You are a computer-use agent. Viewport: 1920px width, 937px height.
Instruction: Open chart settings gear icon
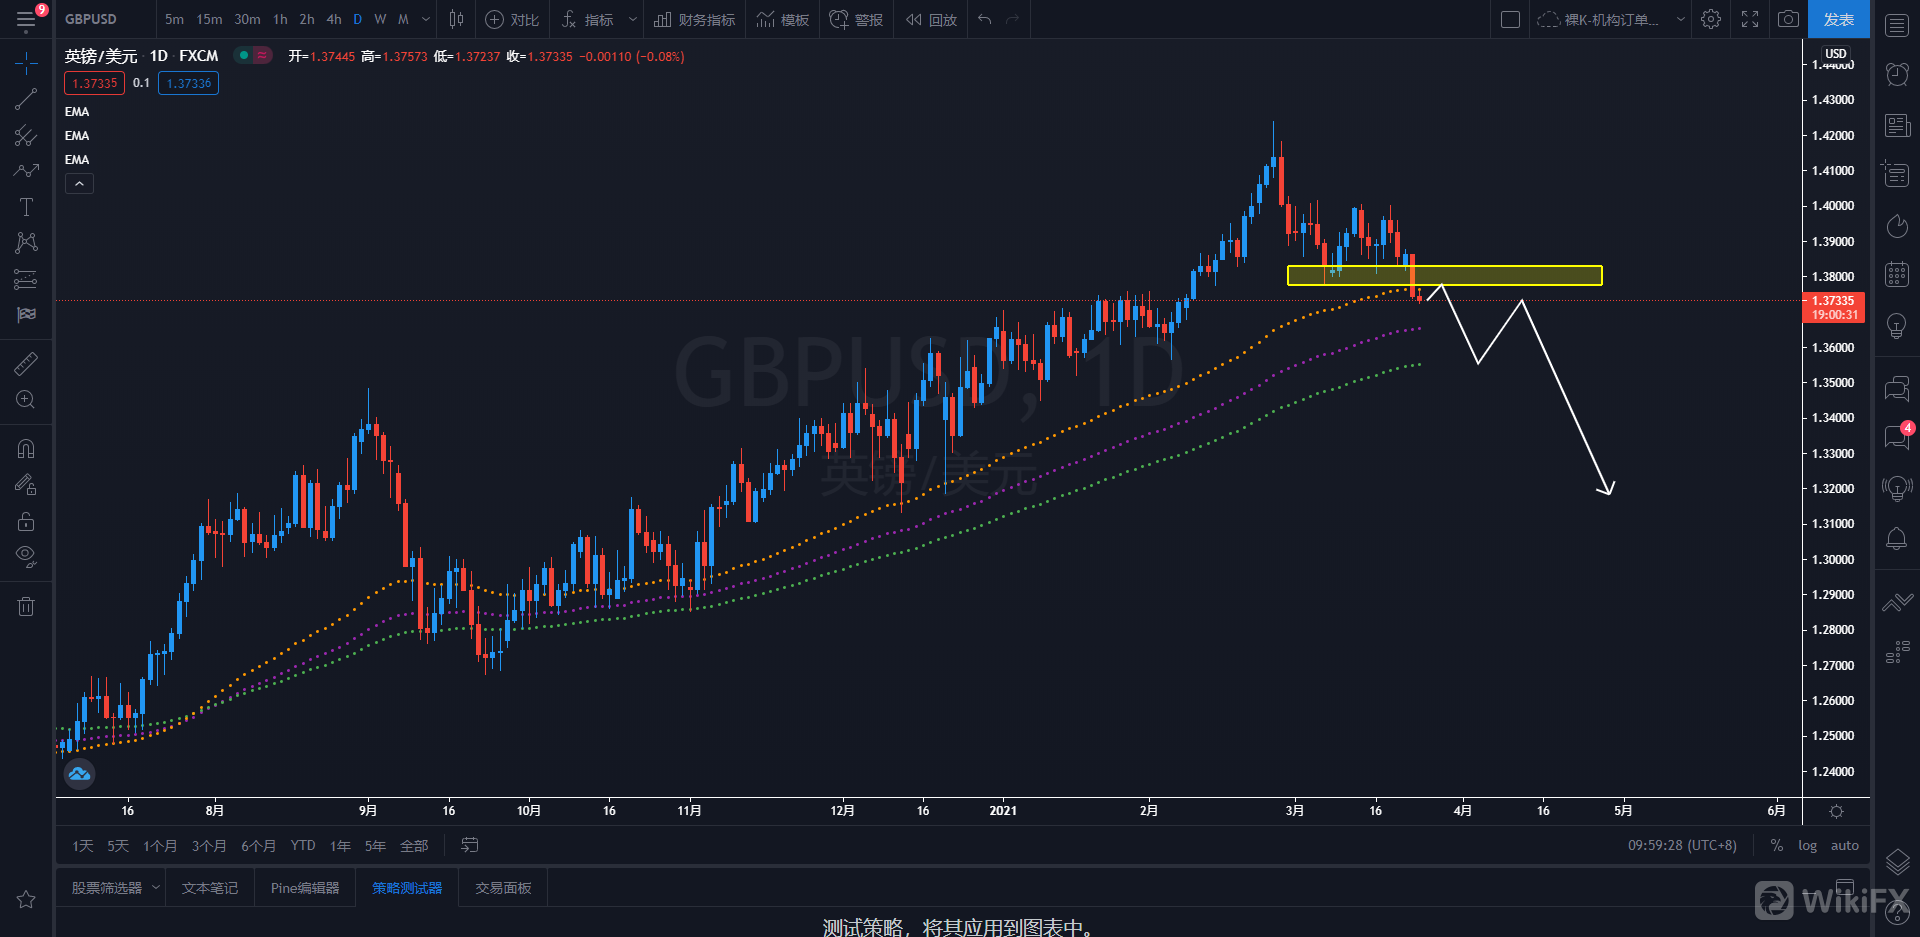pyautogui.click(x=1711, y=19)
